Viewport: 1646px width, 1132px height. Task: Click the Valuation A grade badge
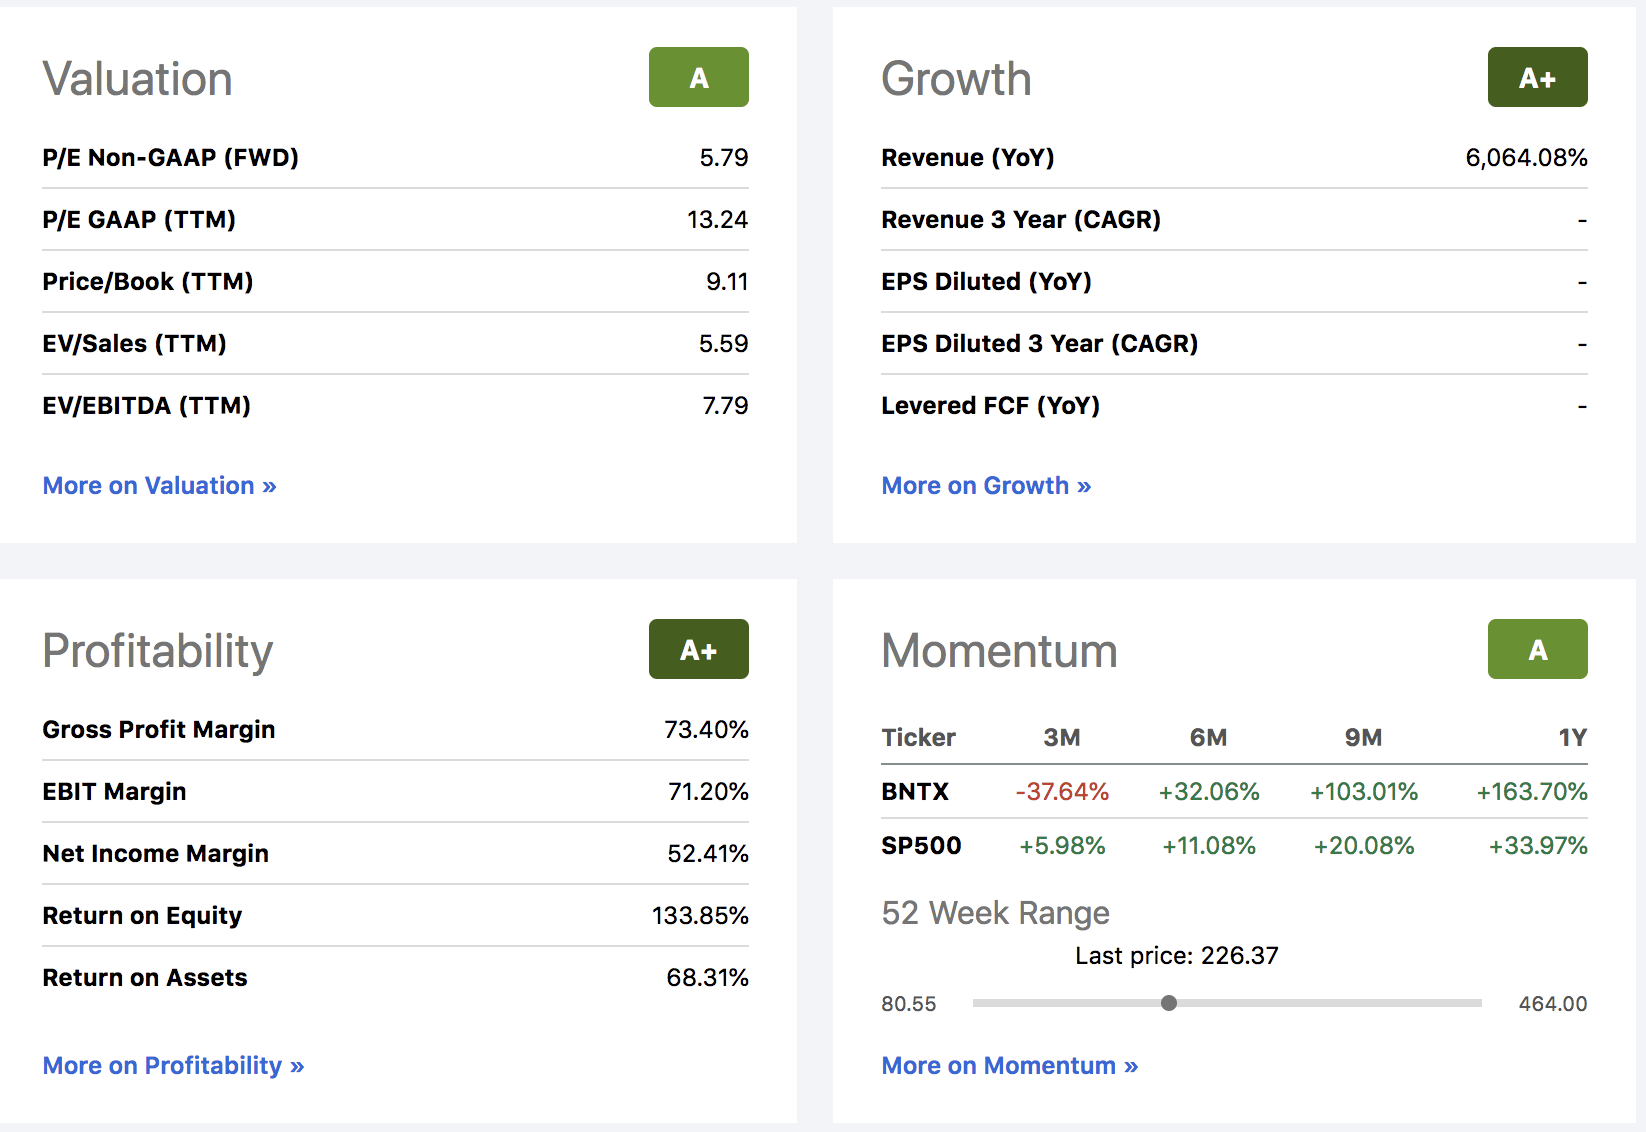[x=698, y=77]
